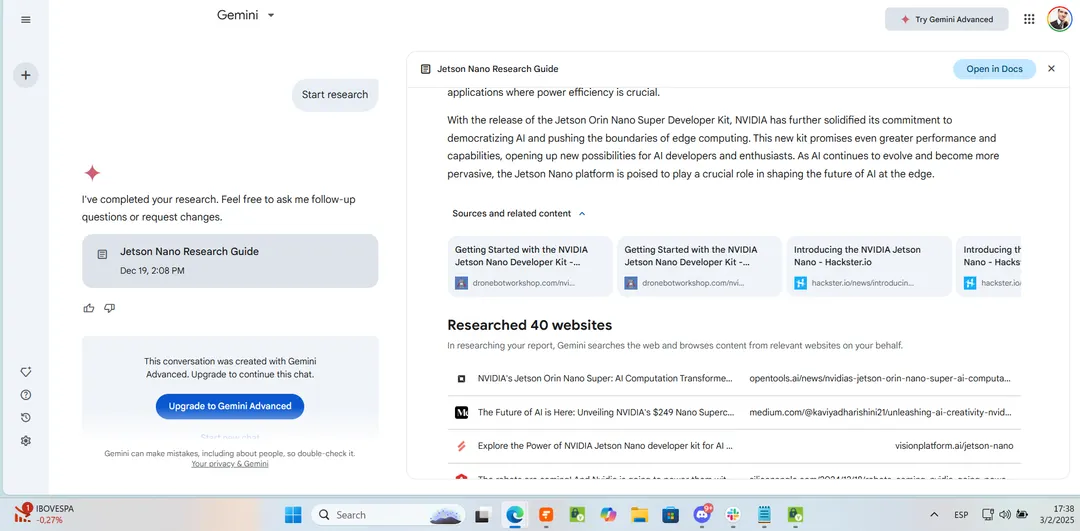Viewport: 1080px width, 531px height.
Task: Open the Activity history icon in sidebar
Action: pos(25,417)
